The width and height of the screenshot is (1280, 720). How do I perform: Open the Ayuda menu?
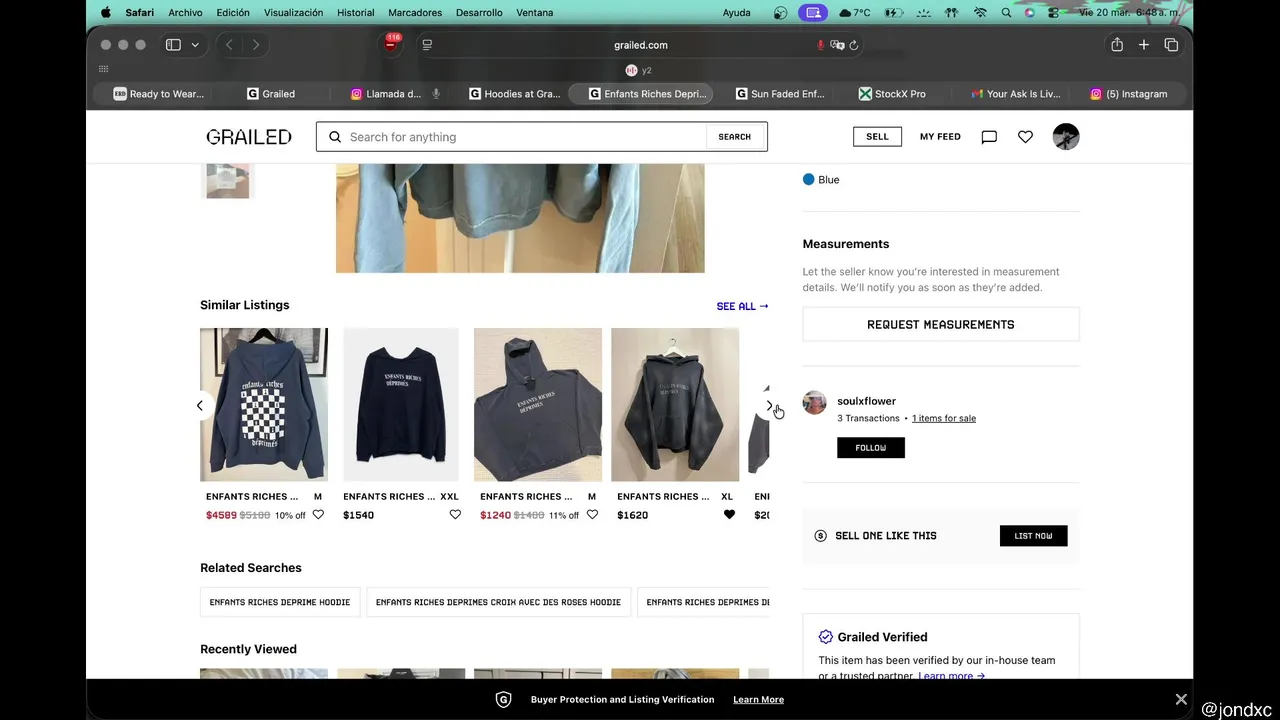tap(737, 12)
